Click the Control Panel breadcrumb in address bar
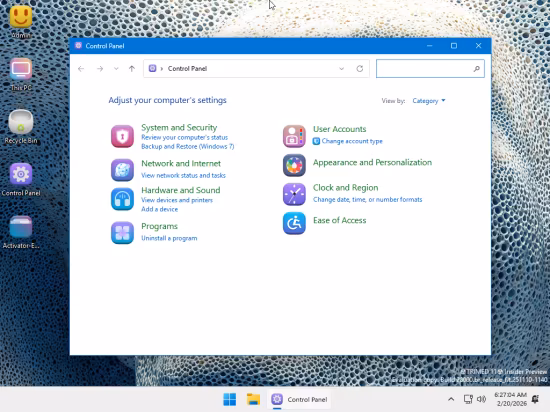This screenshot has width=550, height=412. (x=187, y=69)
